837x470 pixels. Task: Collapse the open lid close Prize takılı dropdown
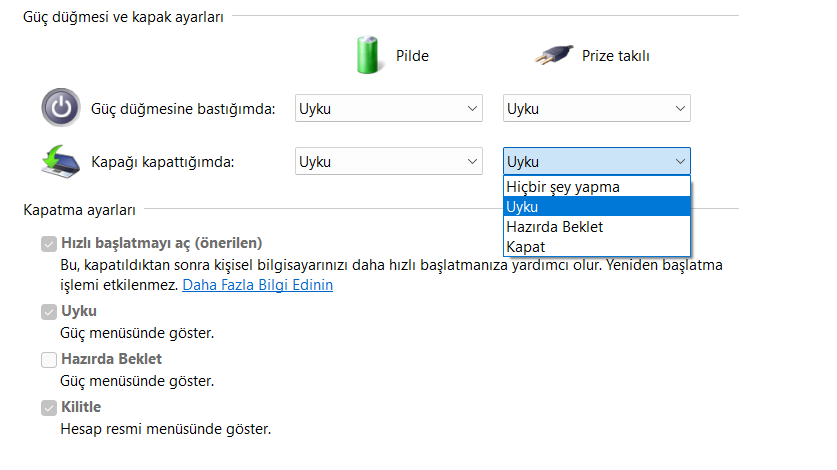tap(597, 161)
